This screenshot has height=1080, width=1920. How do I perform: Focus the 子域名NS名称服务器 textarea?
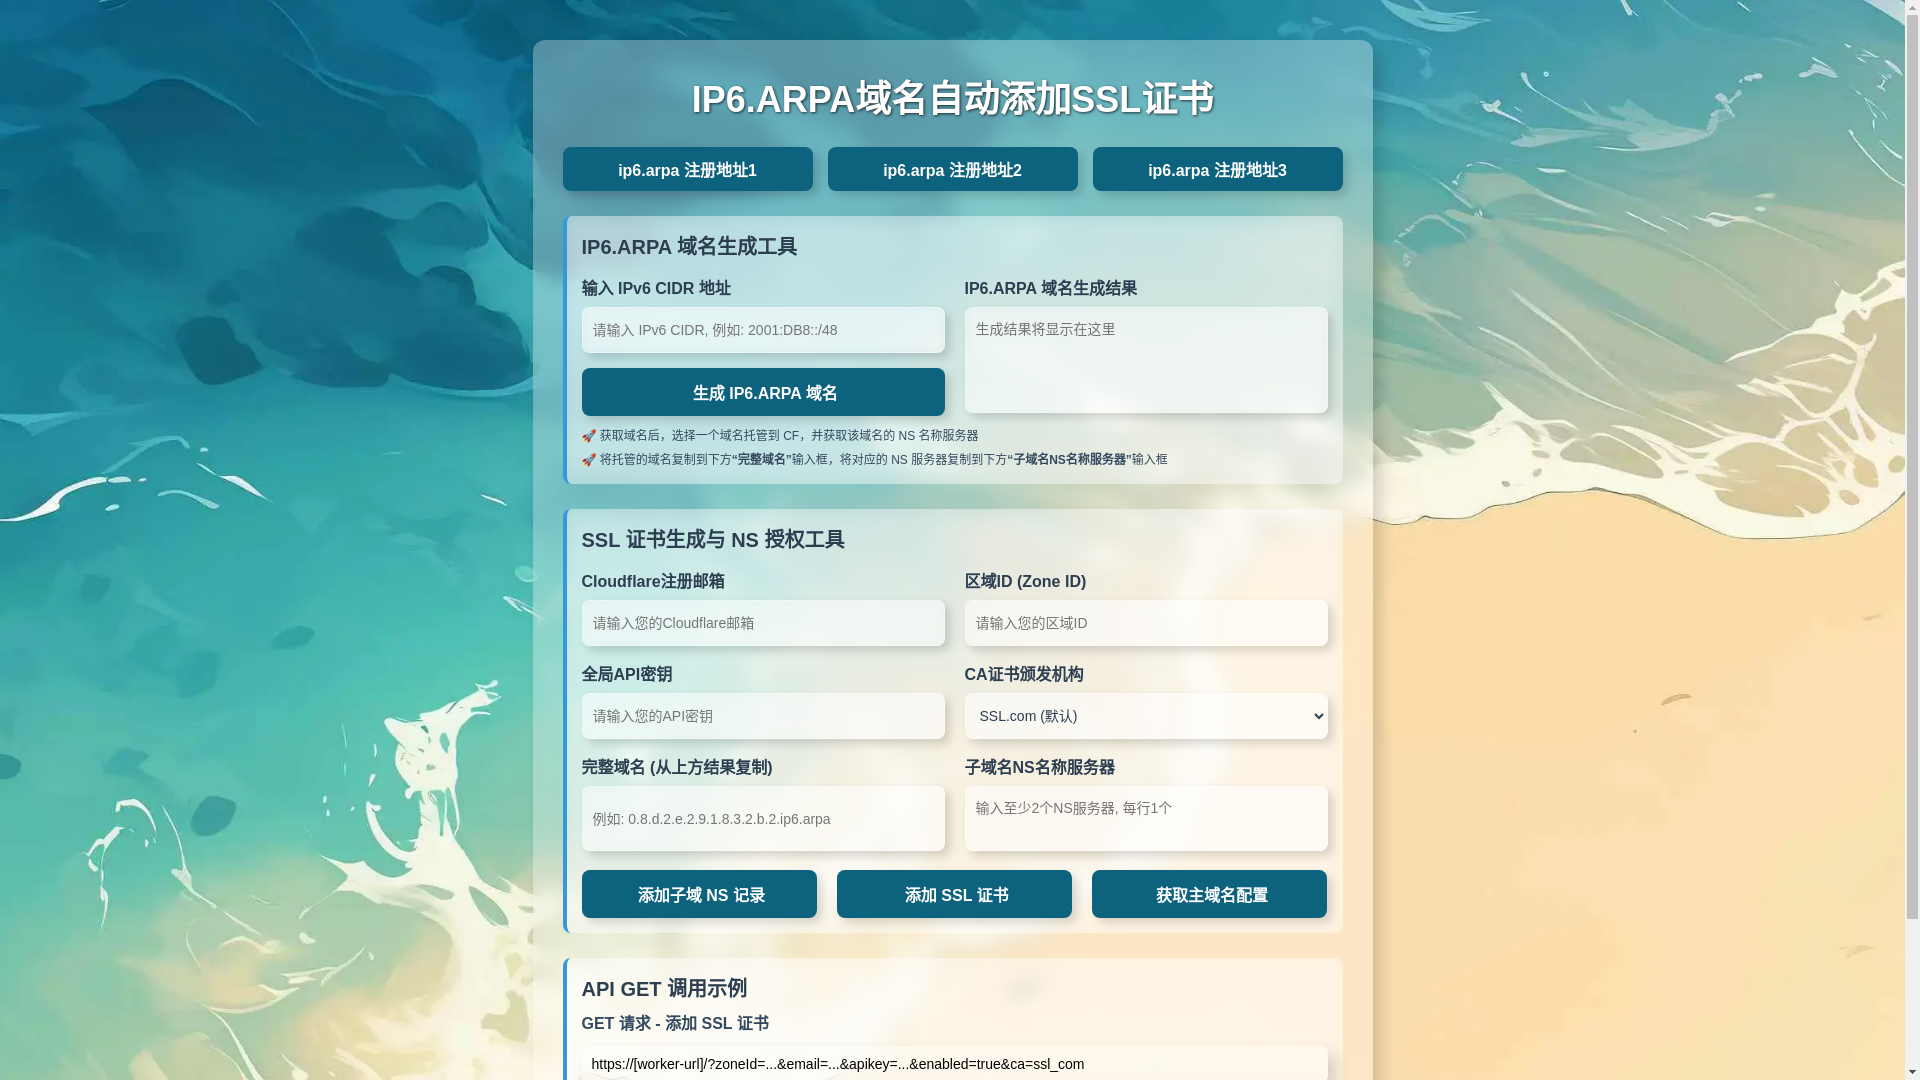(x=1145, y=819)
